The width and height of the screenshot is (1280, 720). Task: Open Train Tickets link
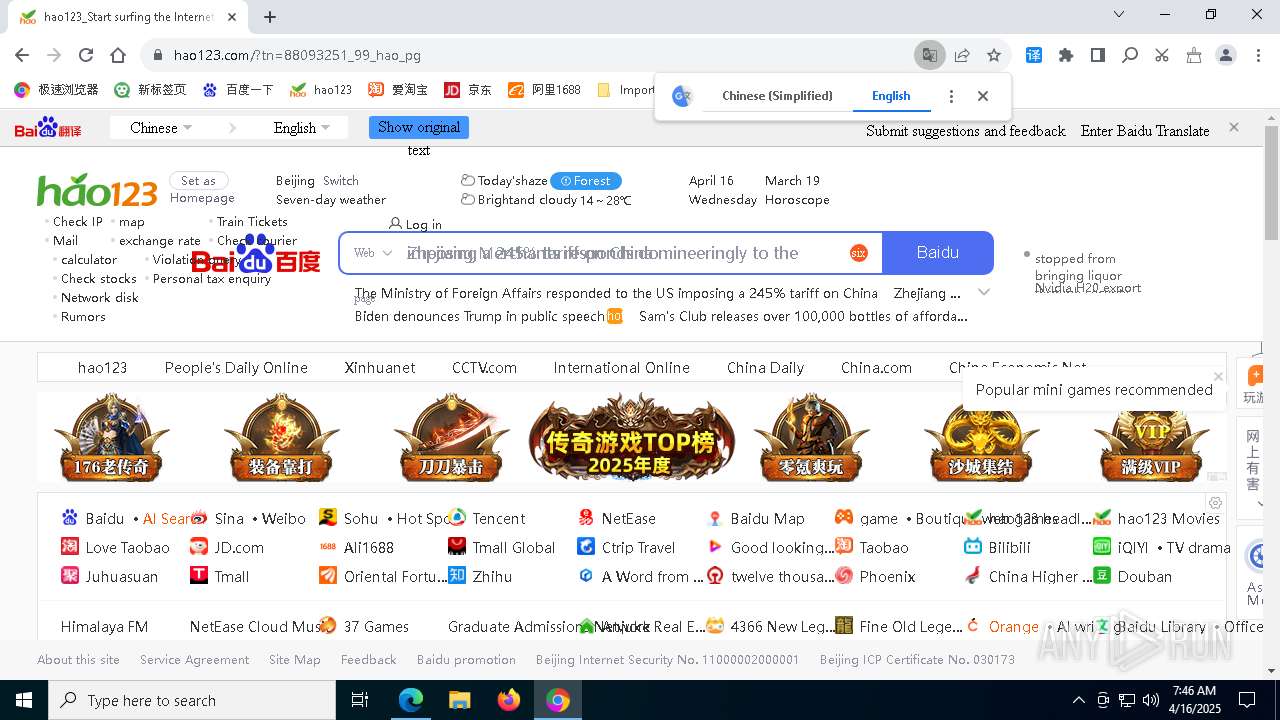point(252,222)
